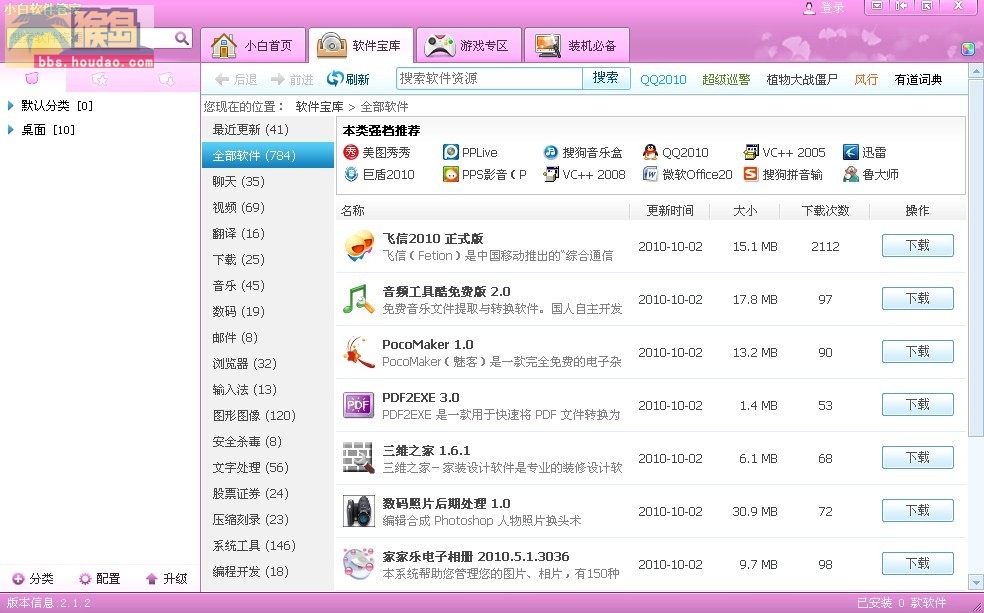Click the 升级 upgrade button
This screenshot has width=984, height=613.
(166, 578)
